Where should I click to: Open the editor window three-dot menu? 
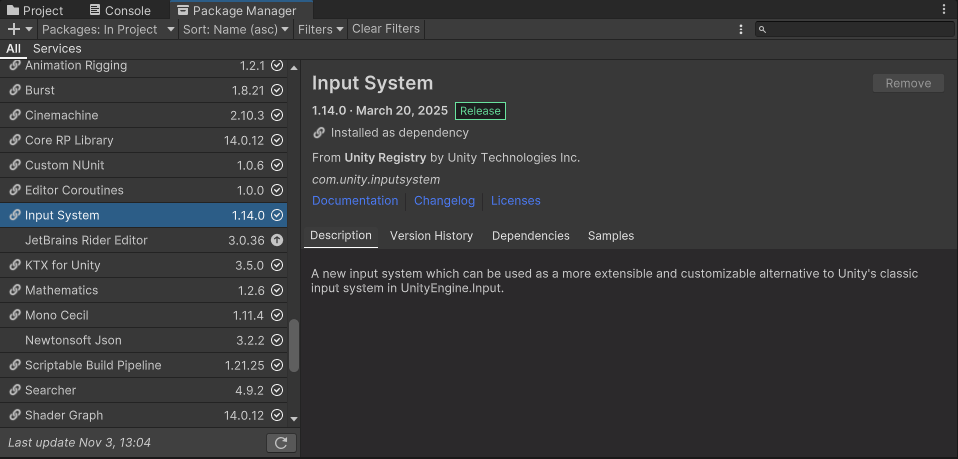click(945, 10)
